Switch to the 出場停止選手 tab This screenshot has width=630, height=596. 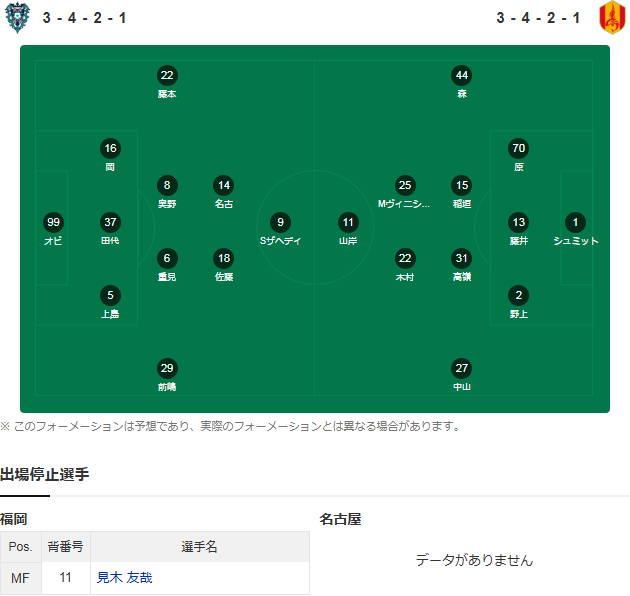[x=45, y=474]
